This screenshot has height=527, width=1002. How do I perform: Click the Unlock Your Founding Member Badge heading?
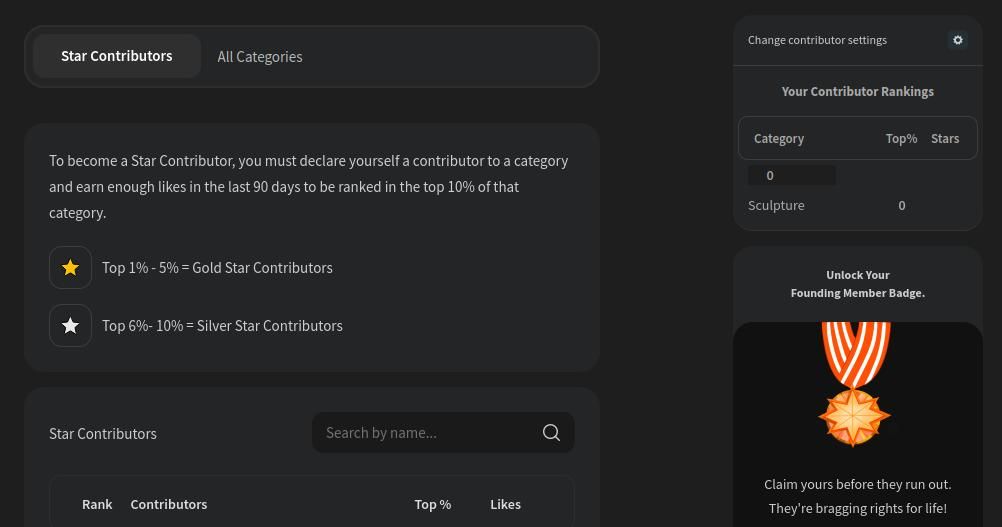pyautogui.click(x=858, y=284)
